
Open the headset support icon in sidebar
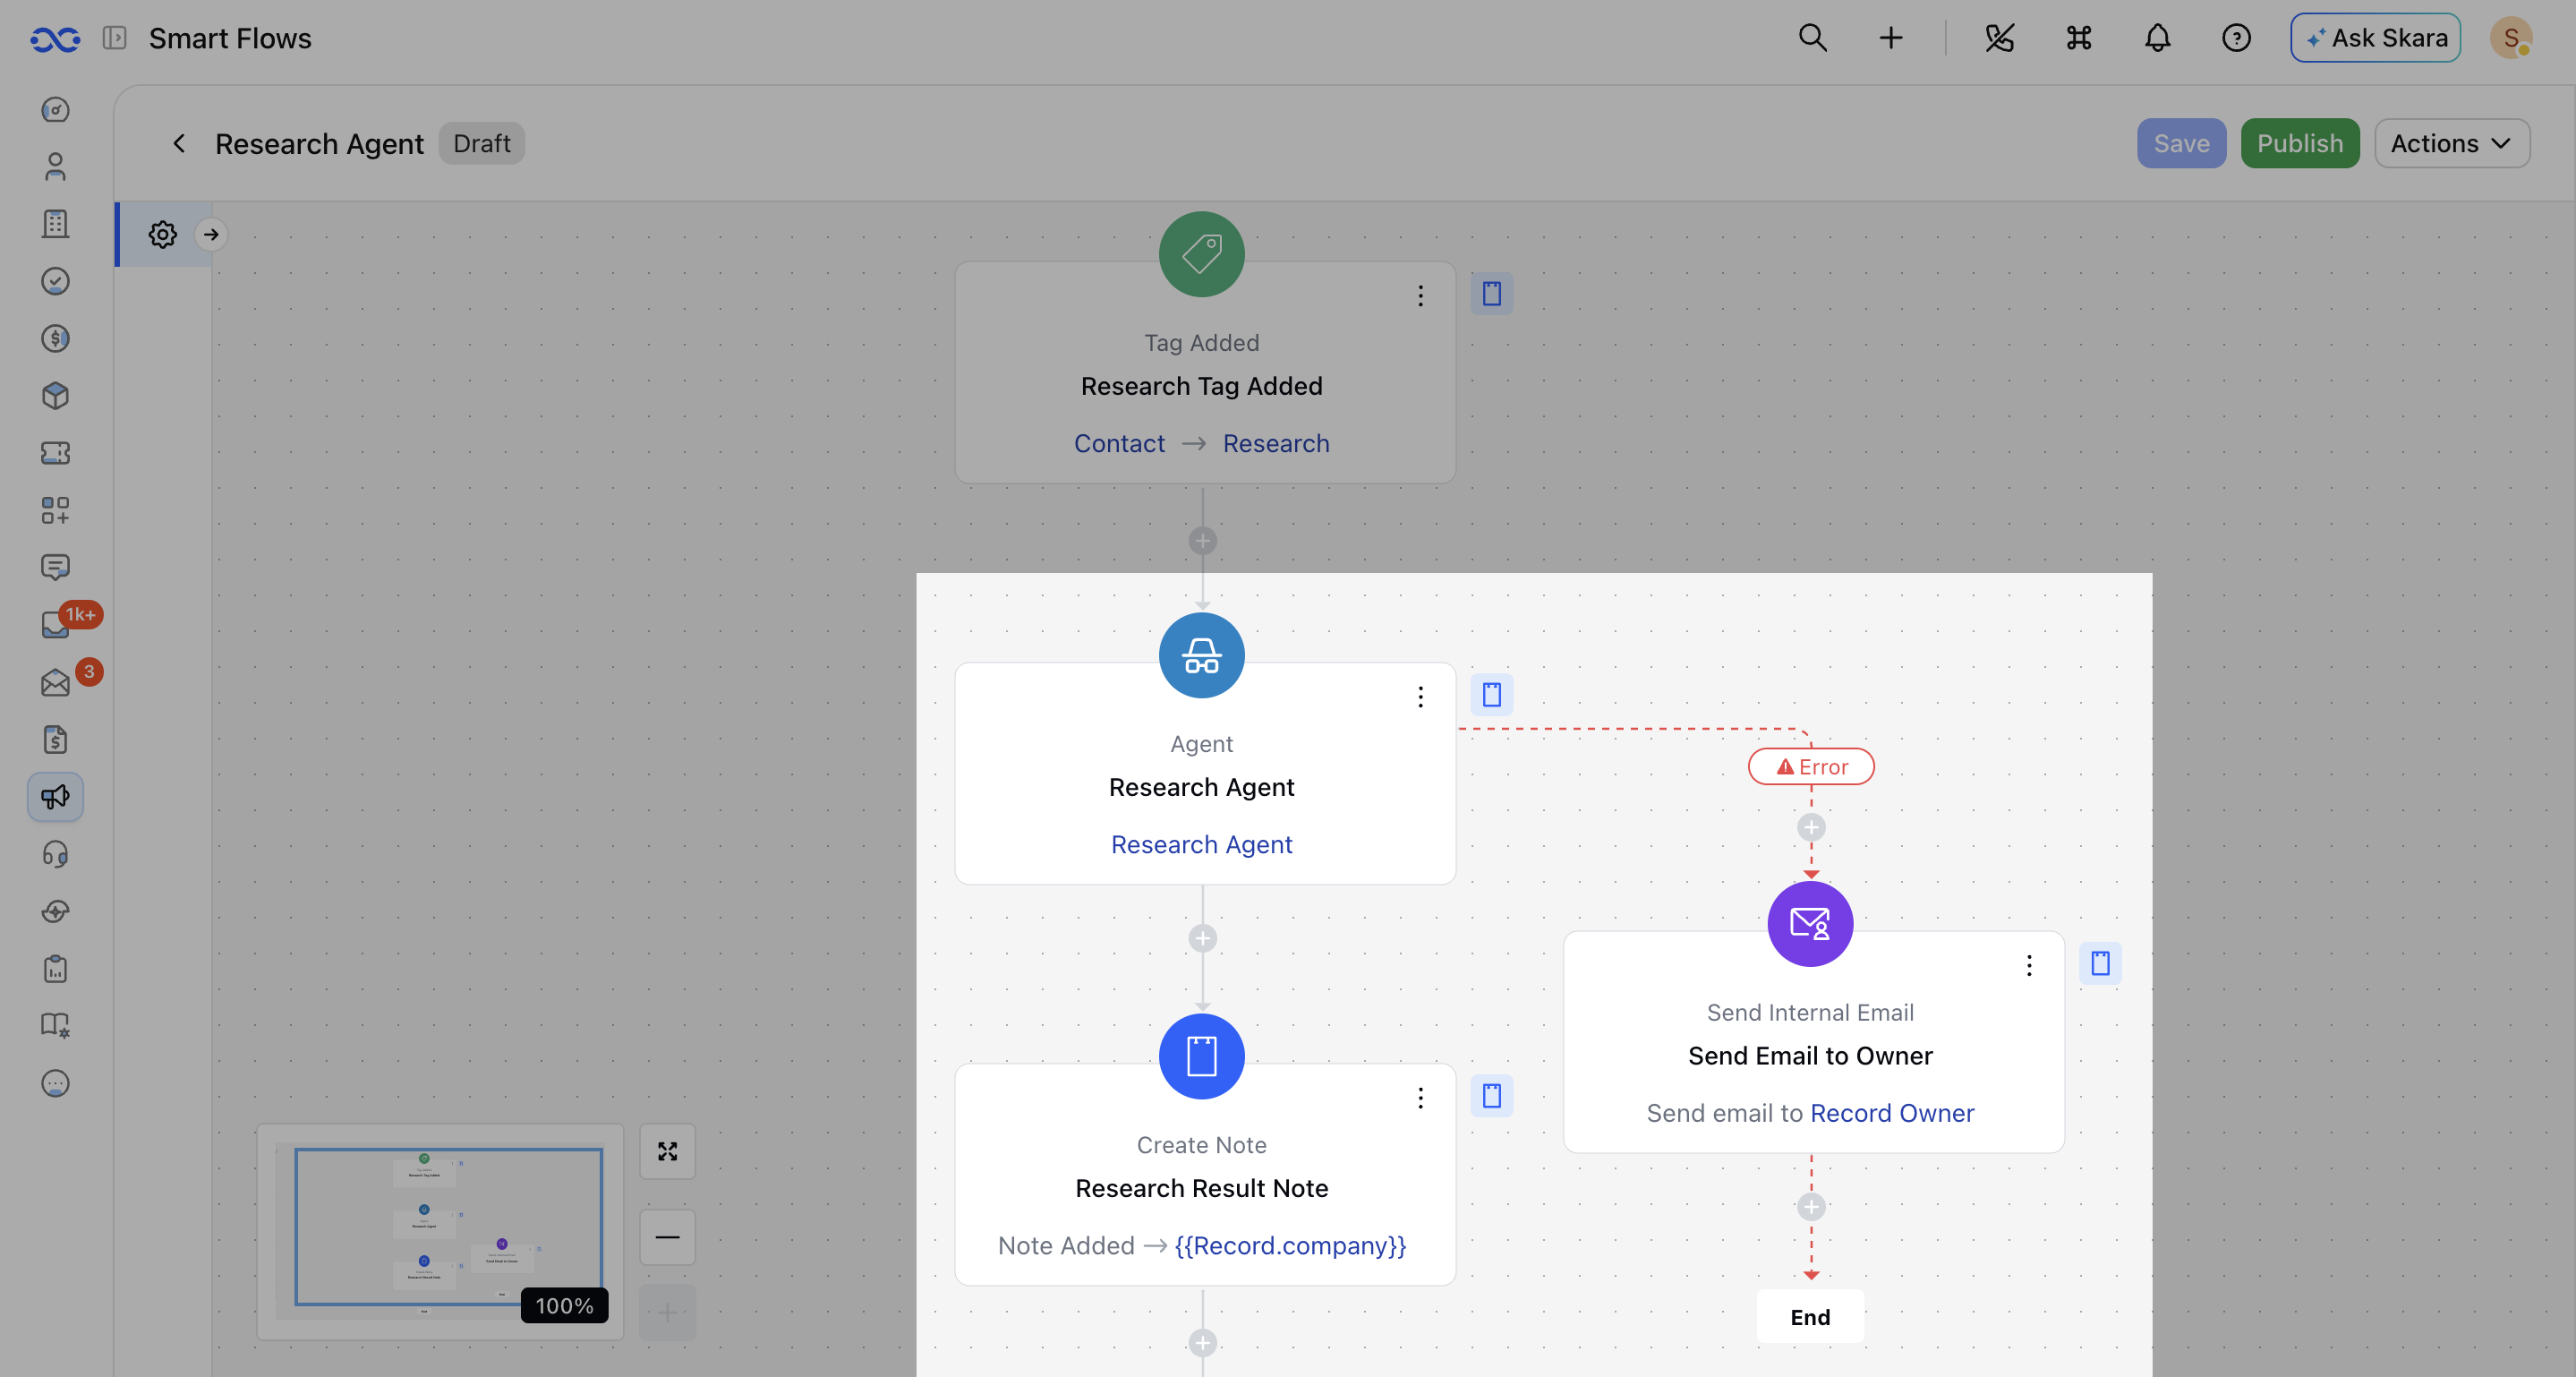(x=55, y=854)
